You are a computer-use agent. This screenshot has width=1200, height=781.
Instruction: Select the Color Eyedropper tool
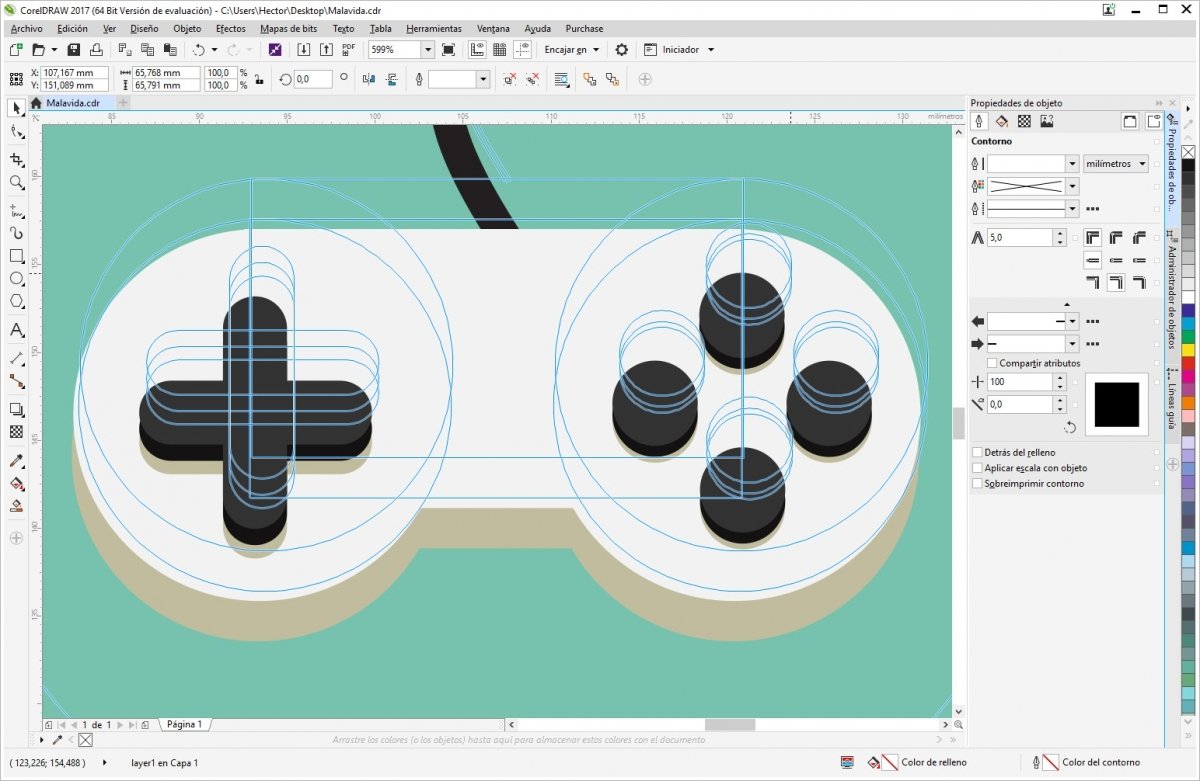16,461
